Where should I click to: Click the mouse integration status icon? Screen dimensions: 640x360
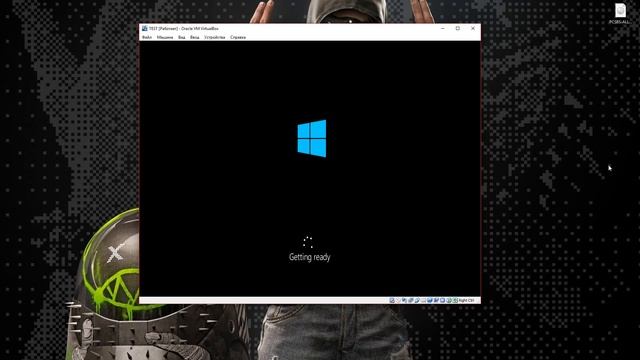coord(449,300)
